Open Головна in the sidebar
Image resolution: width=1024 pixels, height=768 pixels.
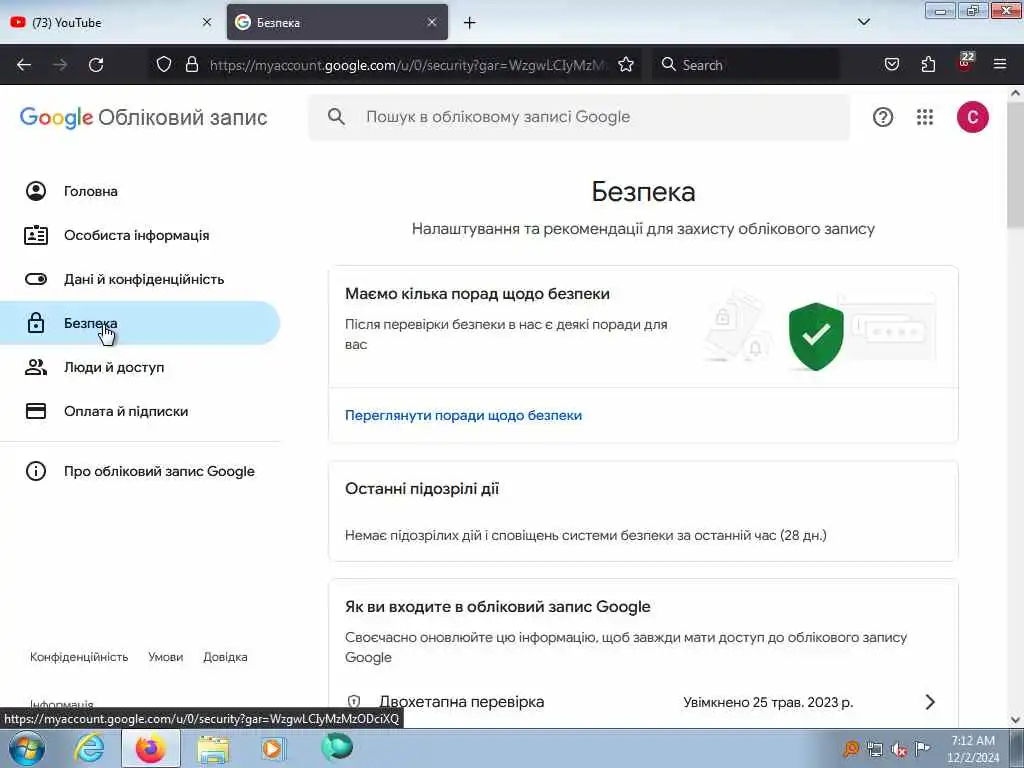tap(140, 191)
